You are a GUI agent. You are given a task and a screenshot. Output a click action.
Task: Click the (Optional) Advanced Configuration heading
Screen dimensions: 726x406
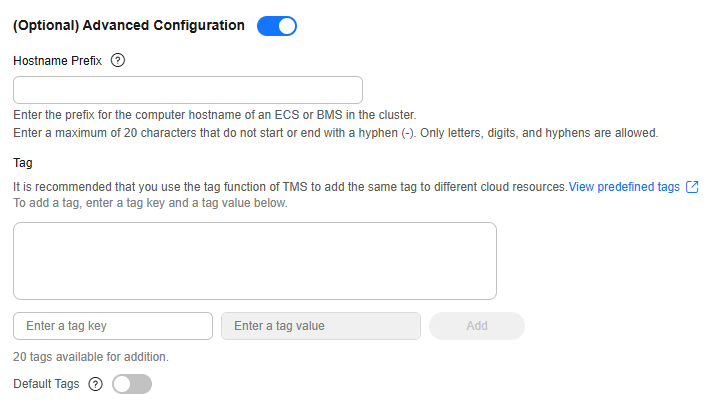click(x=129, y=25)
